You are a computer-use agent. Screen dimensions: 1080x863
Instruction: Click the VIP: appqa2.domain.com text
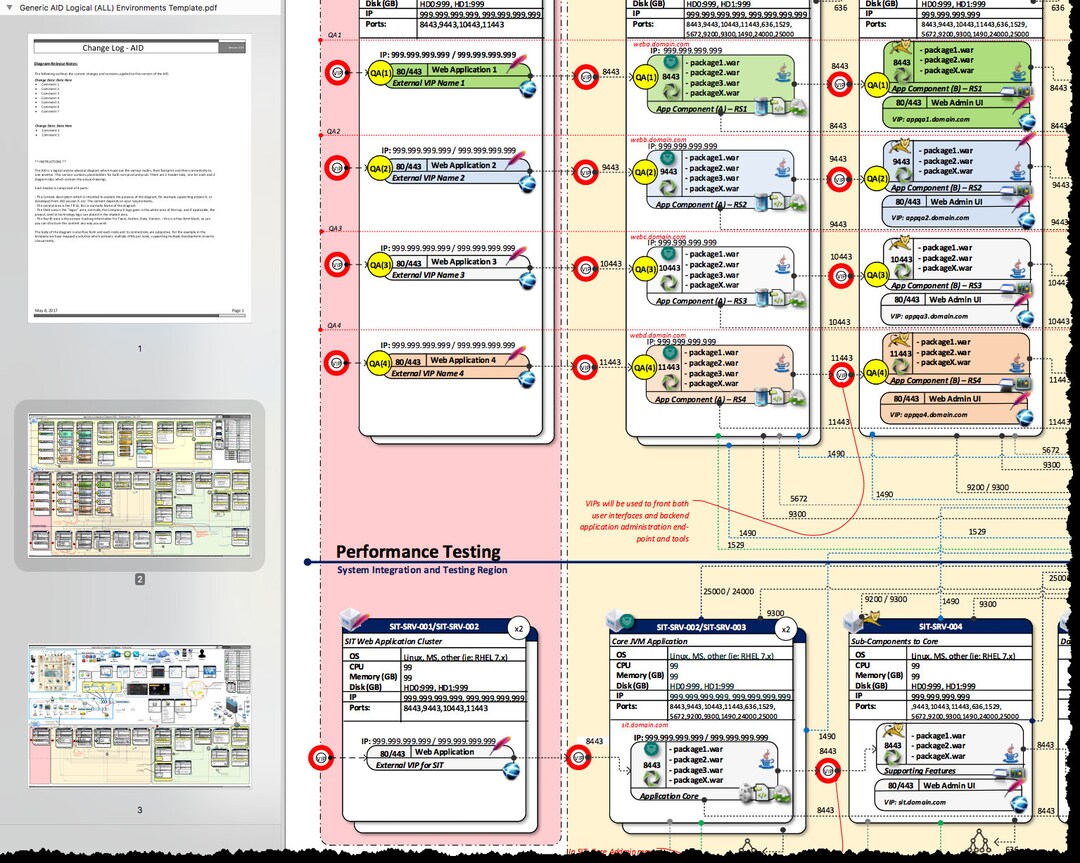tap(930, 218)
